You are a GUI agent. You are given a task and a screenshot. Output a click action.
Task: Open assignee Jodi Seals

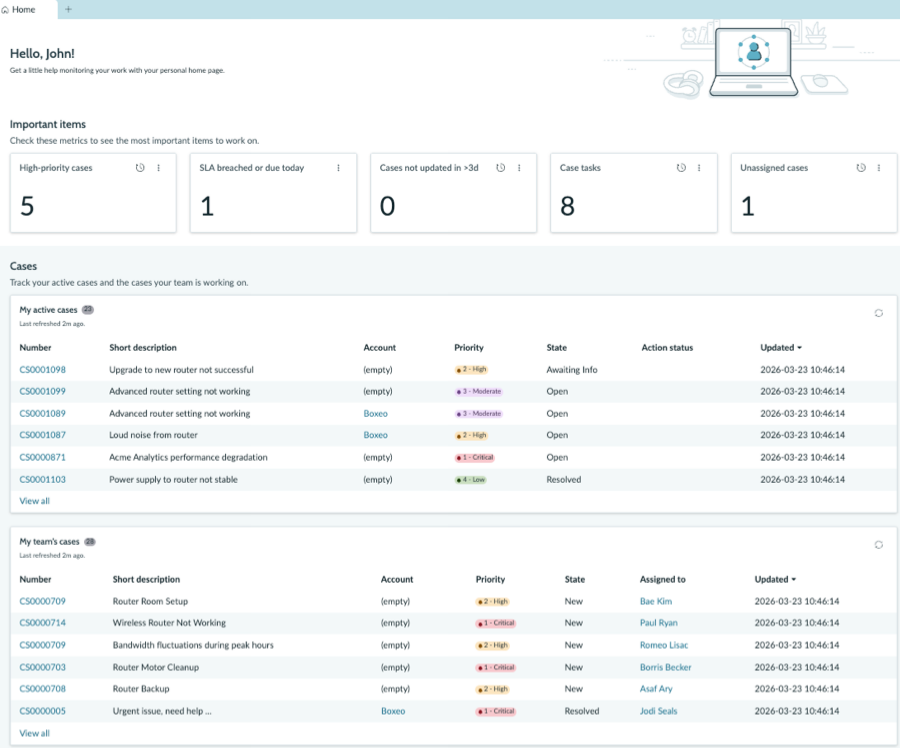[658, 711]
